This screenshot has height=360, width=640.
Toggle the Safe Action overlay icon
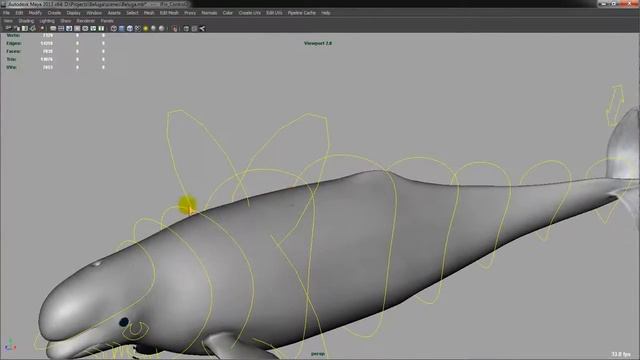[x=93, y=29]
